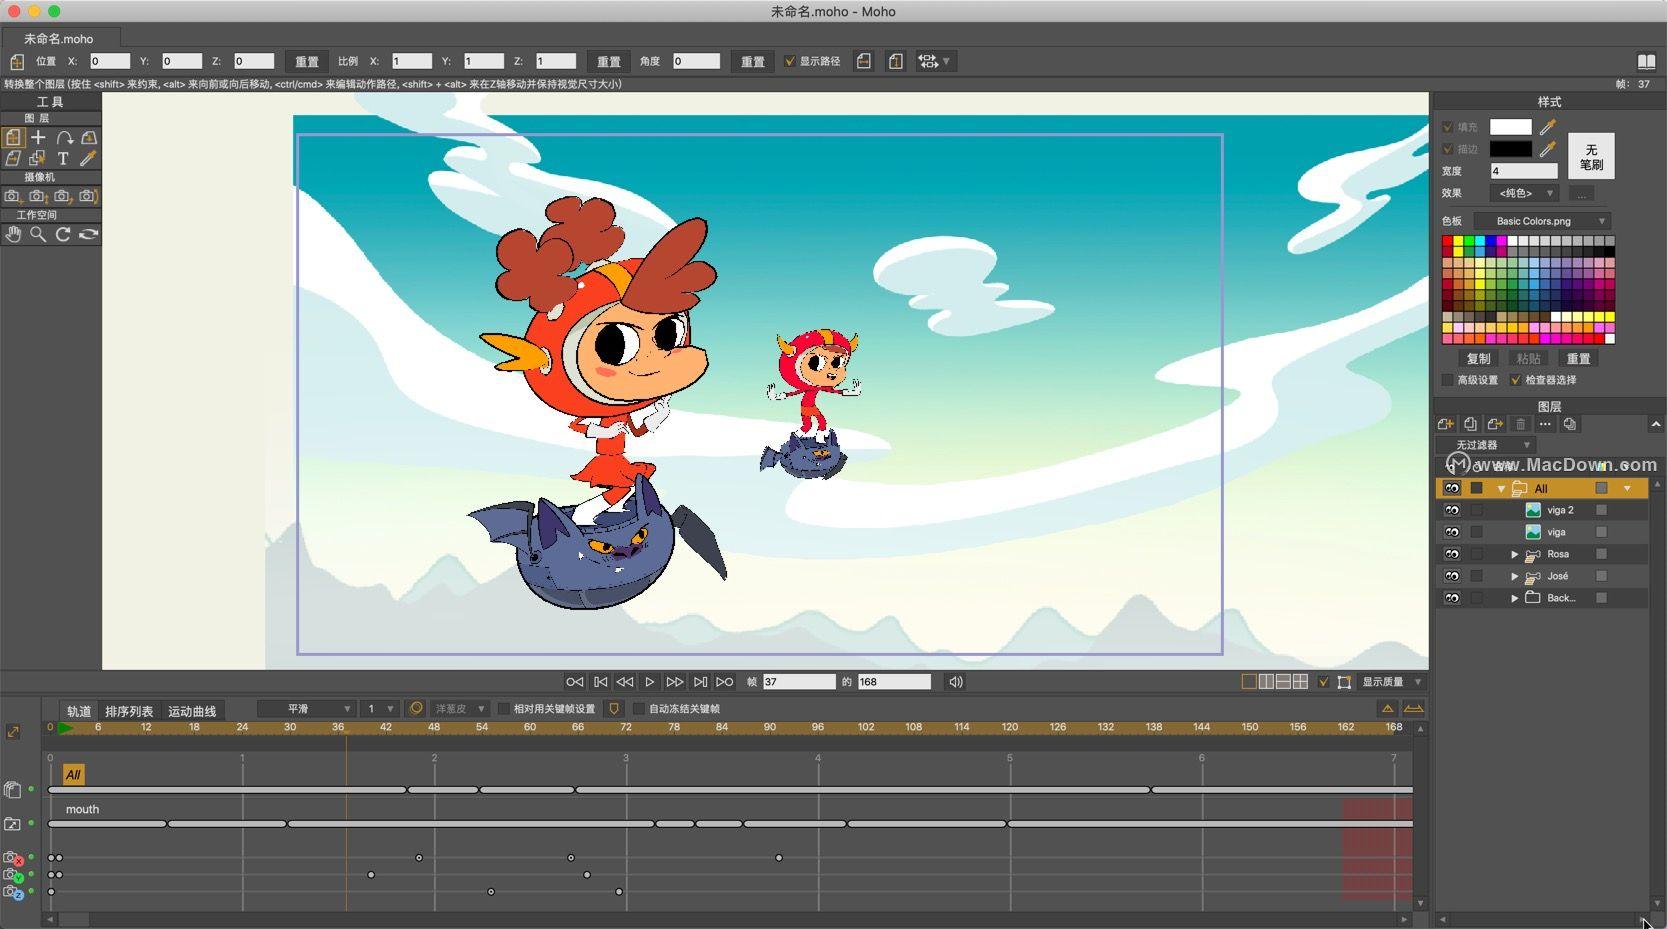This screenshot has height=929, width=1667.
Task: Select the Orbit Workspace tool
Action: click(89, 234)
